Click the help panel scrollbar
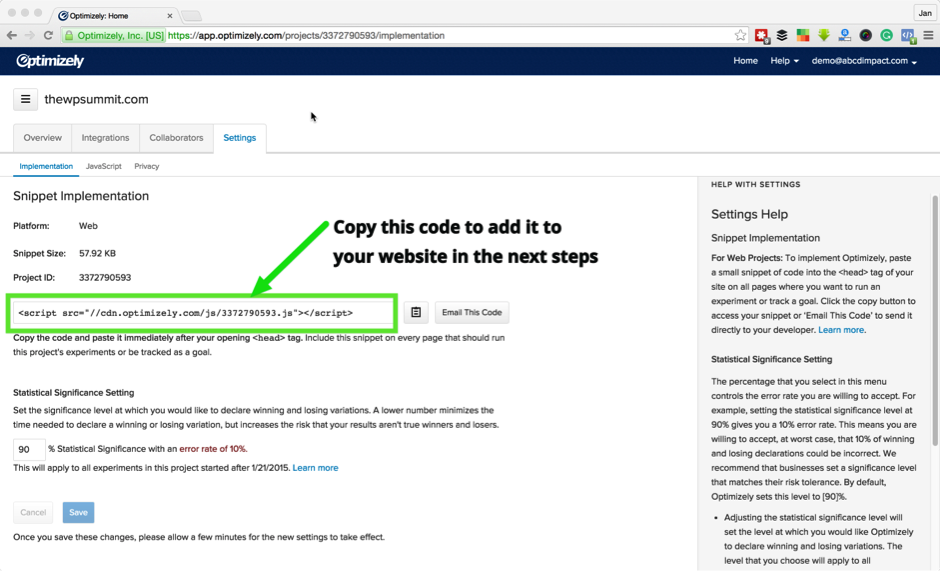 pyautogui.click(x=934, y=320)
